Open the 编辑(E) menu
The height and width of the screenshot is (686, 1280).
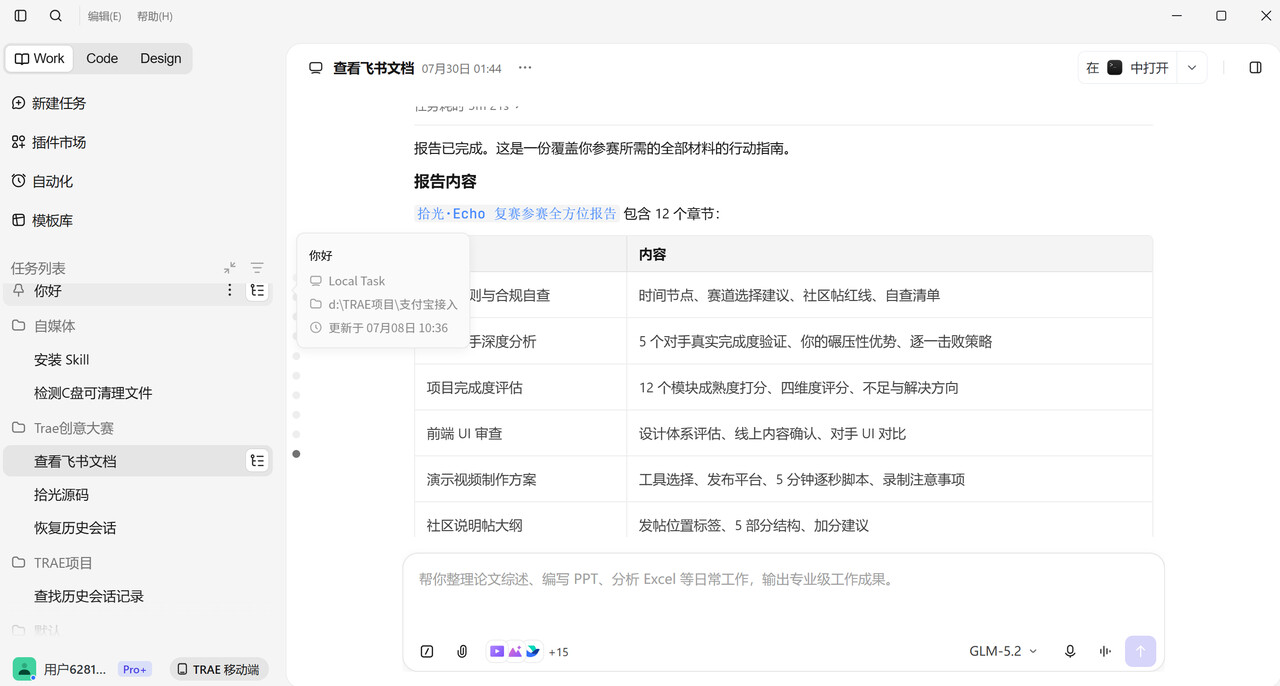pyautogui.click(x=104, y=17)
